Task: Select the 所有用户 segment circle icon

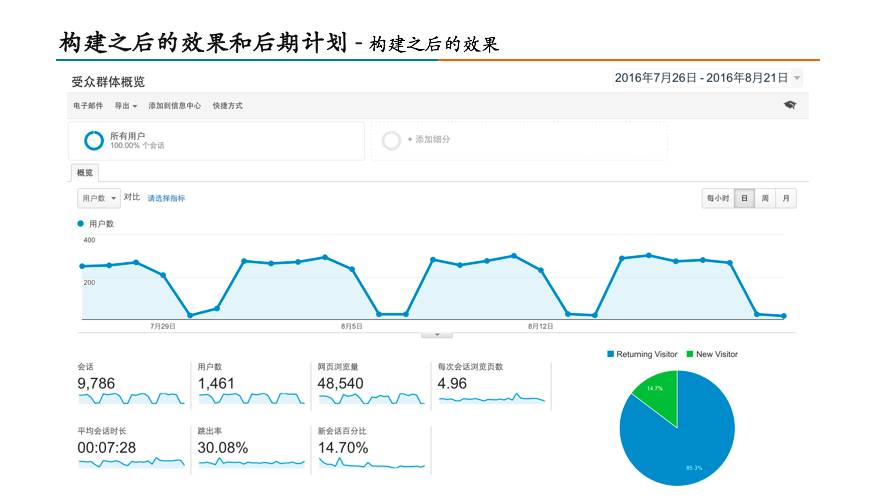Action: pos(94,141)
